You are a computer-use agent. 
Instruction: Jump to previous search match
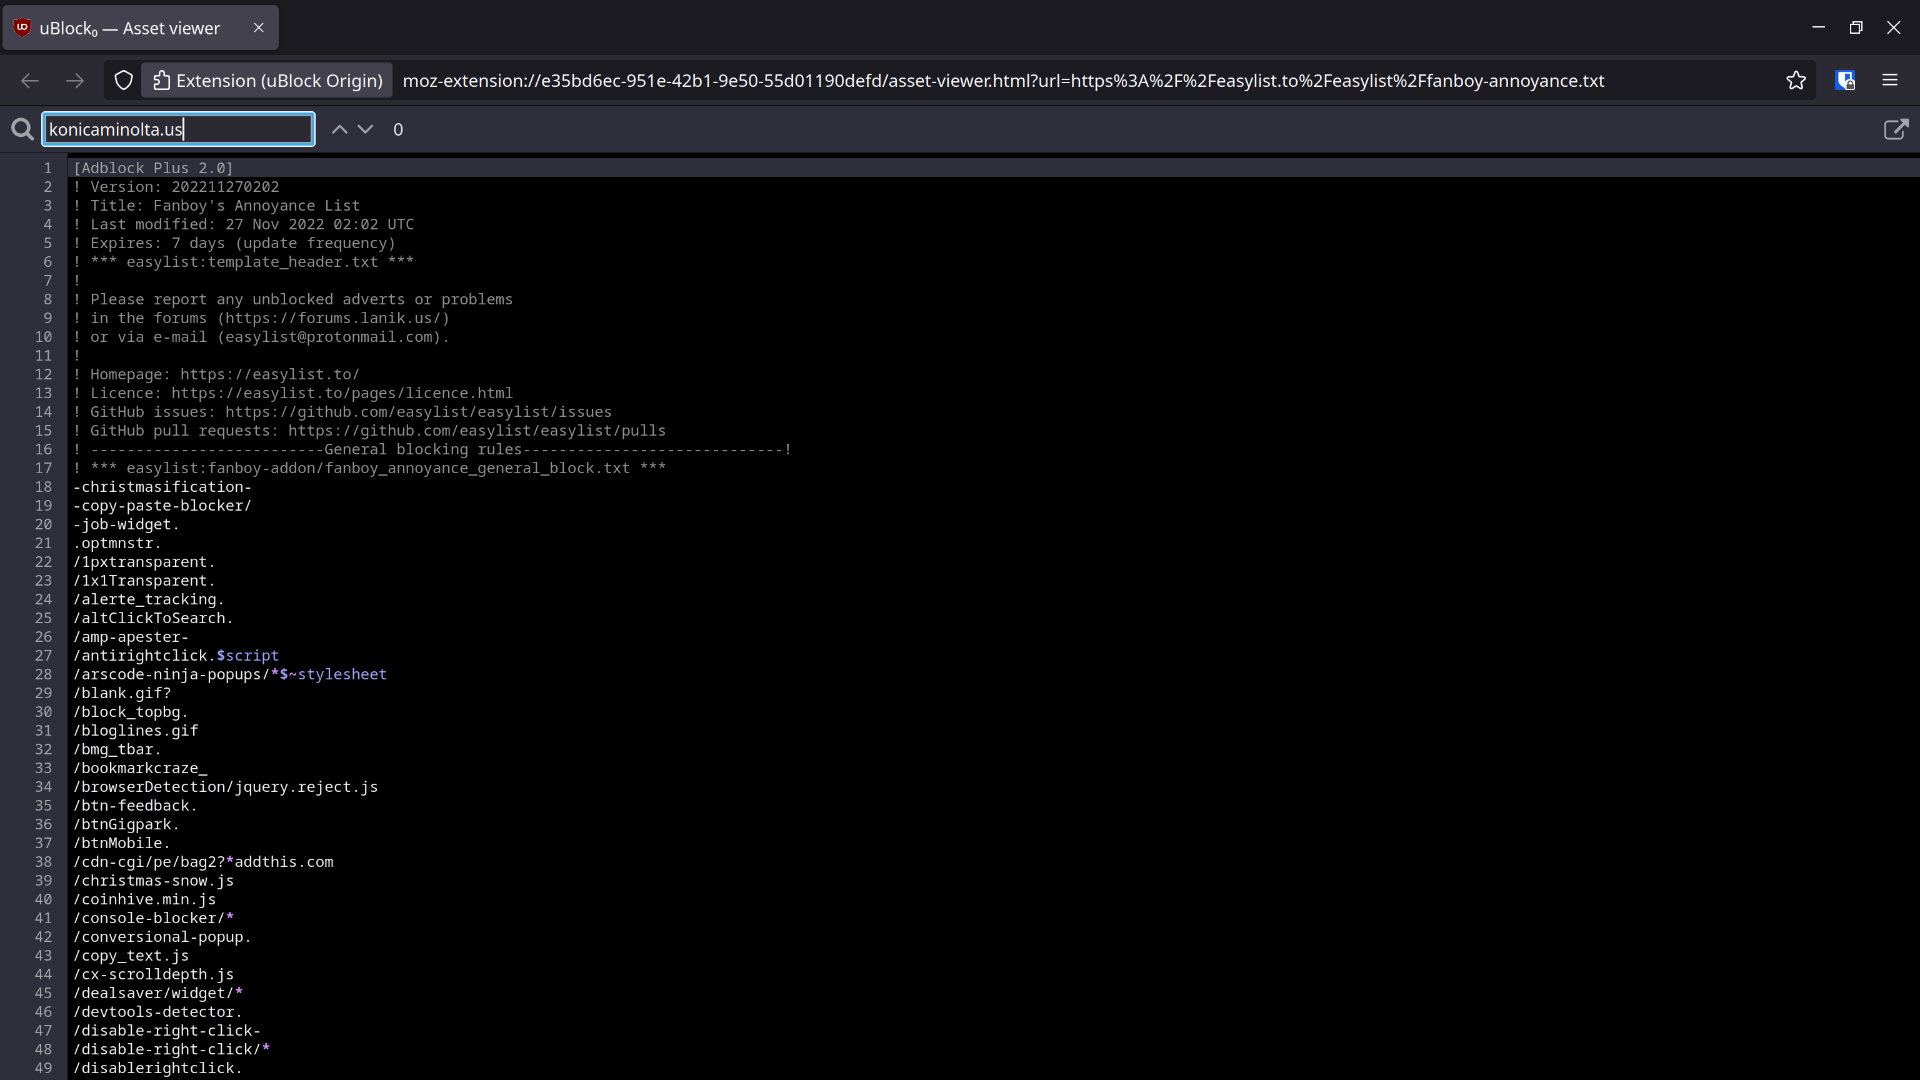(x=339, y=129)
